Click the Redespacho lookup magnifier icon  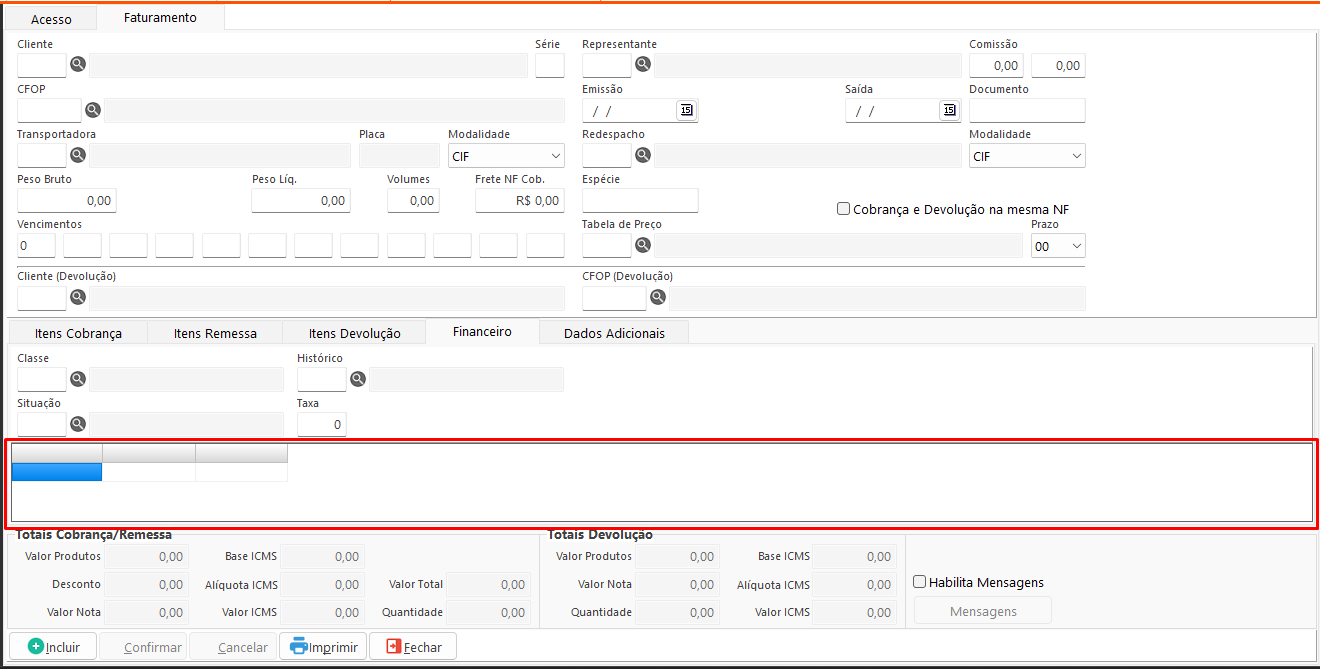click(643, 155)
